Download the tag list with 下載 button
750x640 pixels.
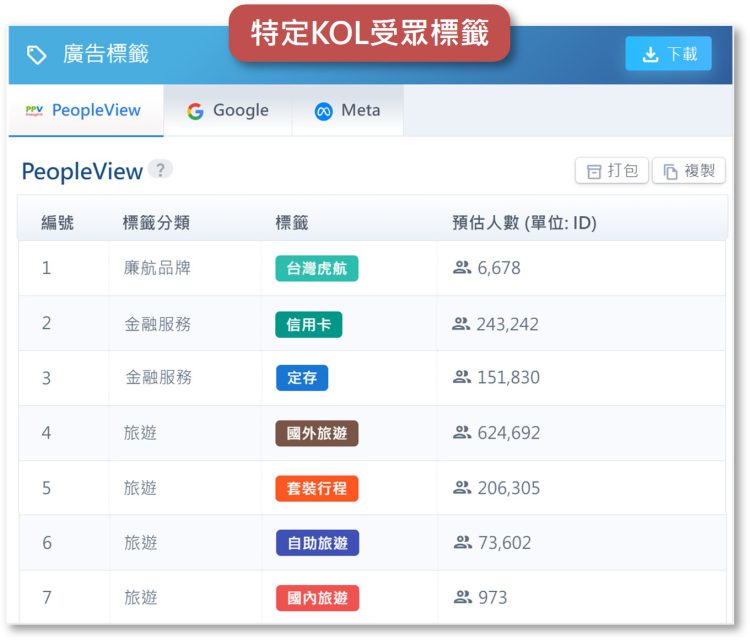(x=668, y=54)
